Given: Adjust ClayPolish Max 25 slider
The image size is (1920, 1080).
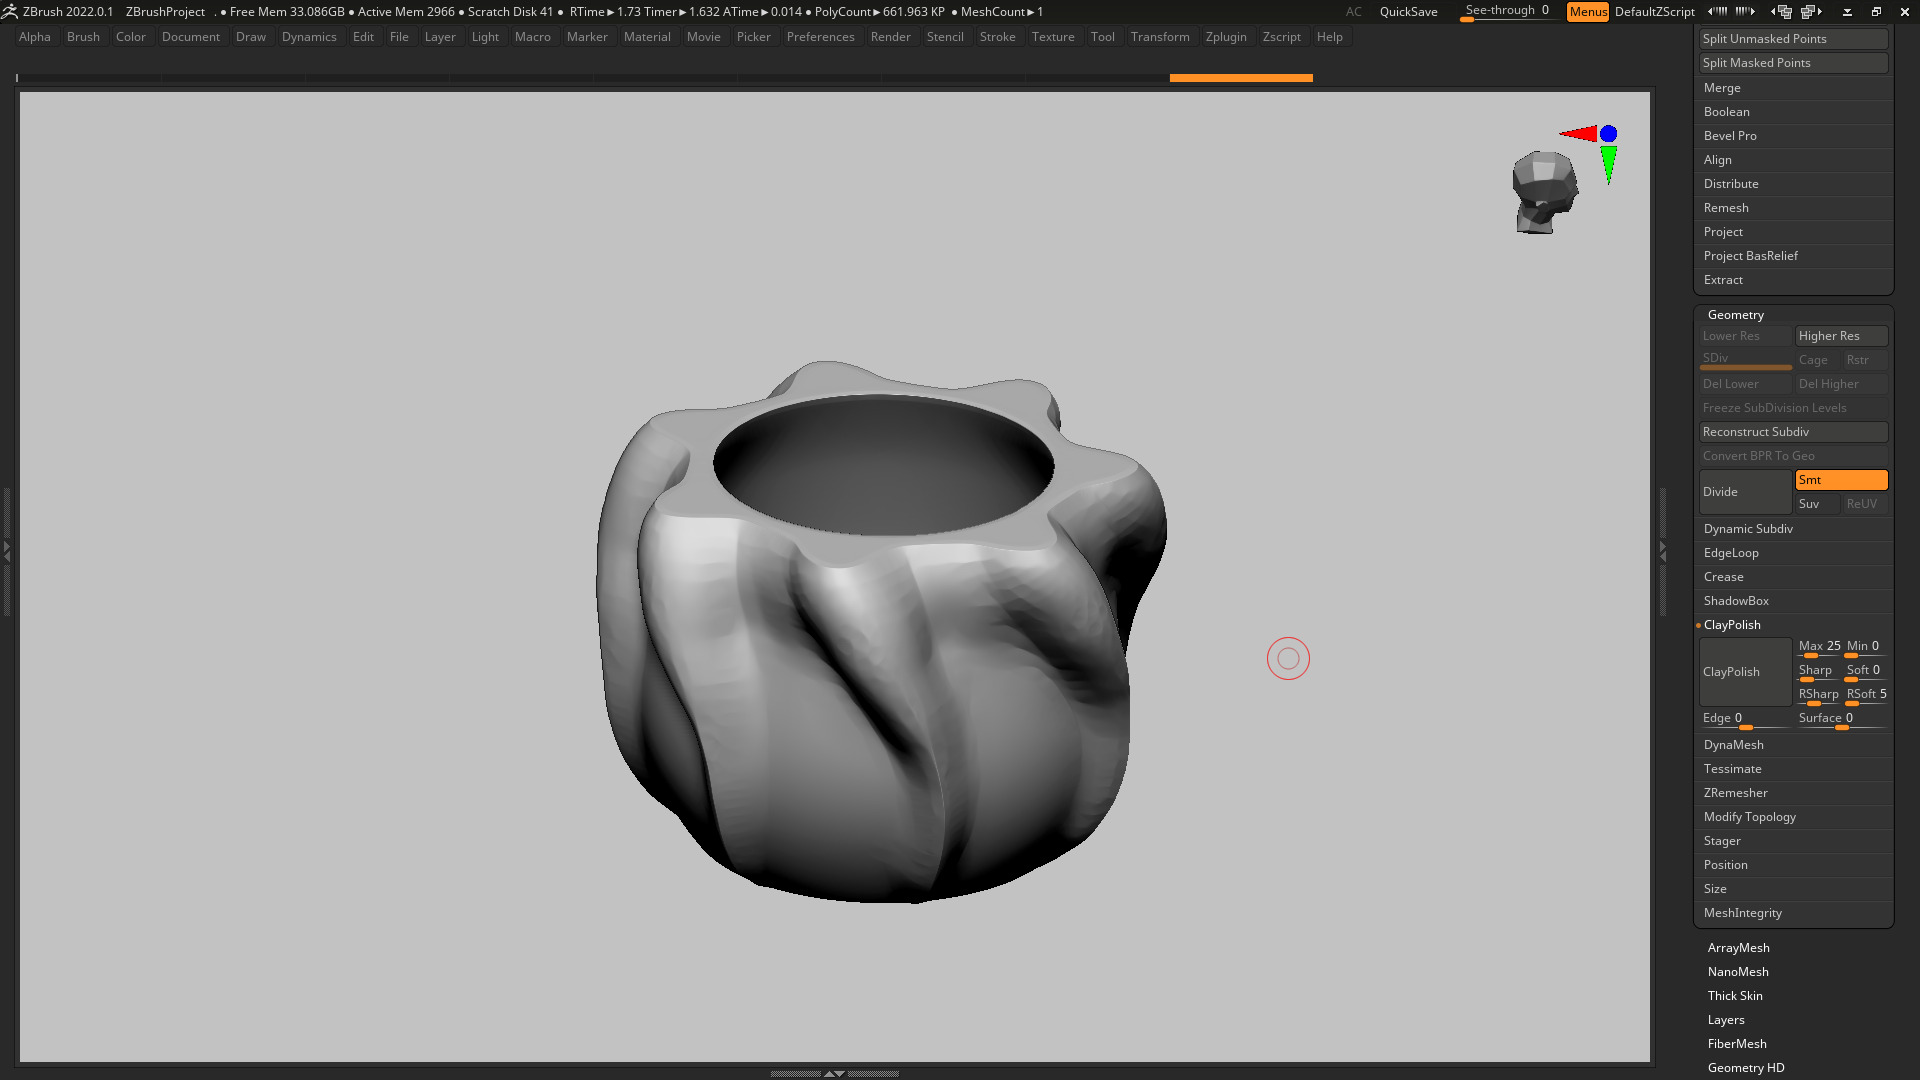Looking at the screenshot, I should [x=1818, y=648].
